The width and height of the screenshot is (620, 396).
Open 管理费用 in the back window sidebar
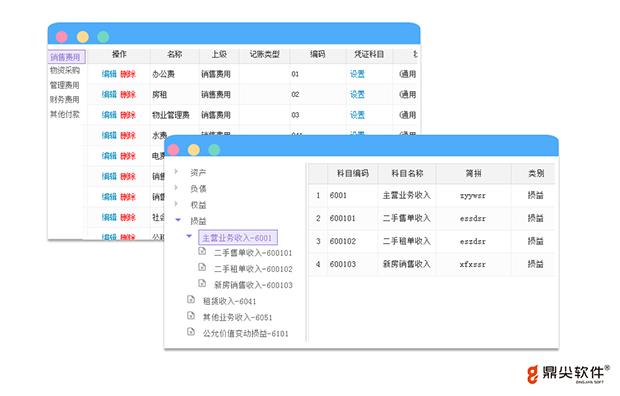coord(65,85)
